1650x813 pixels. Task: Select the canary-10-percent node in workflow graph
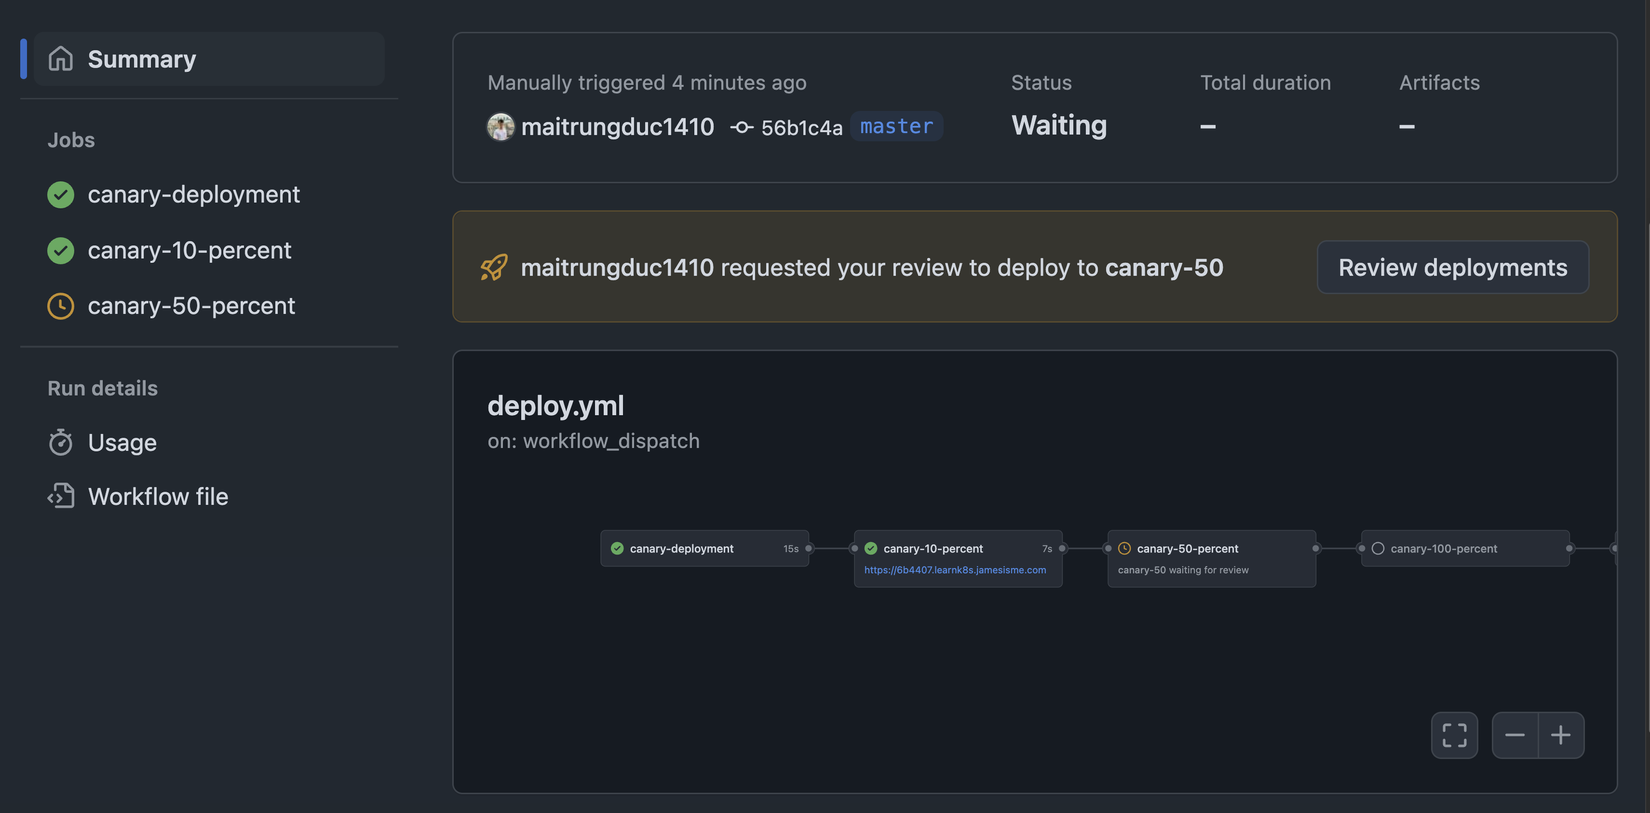tap(958, 558)
